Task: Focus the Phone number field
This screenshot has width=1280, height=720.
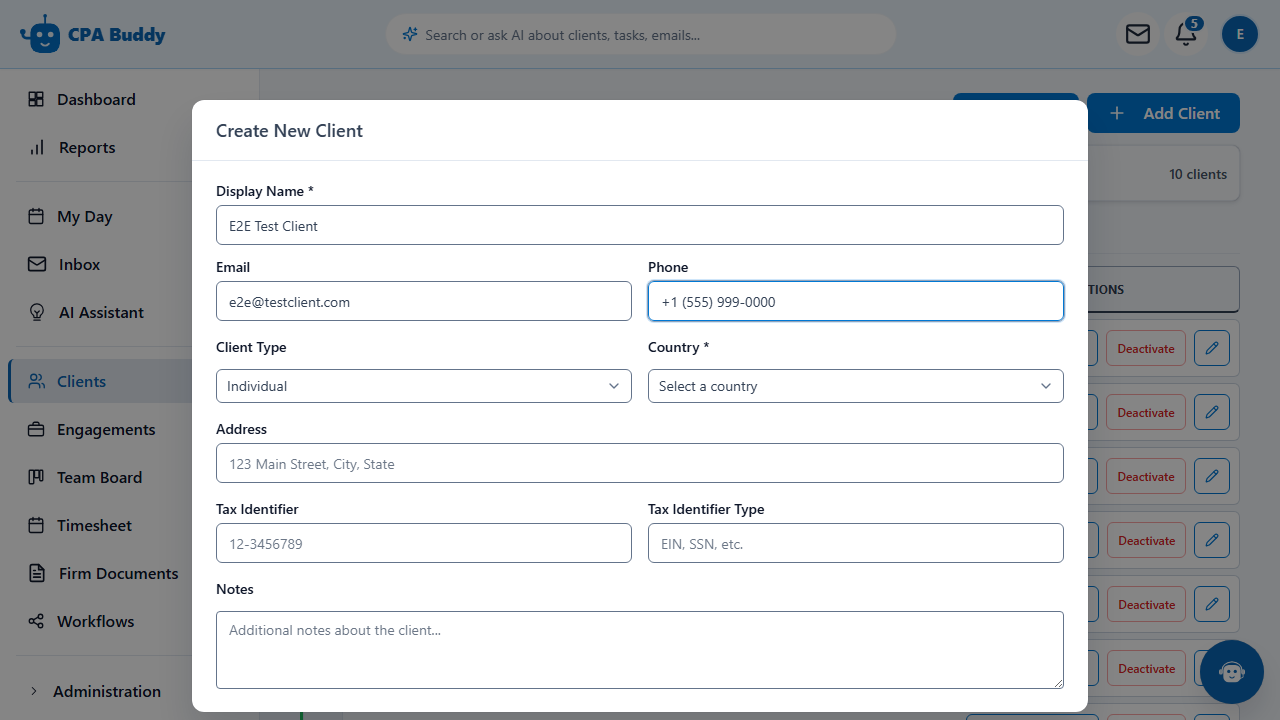Action: click(856, 301)
